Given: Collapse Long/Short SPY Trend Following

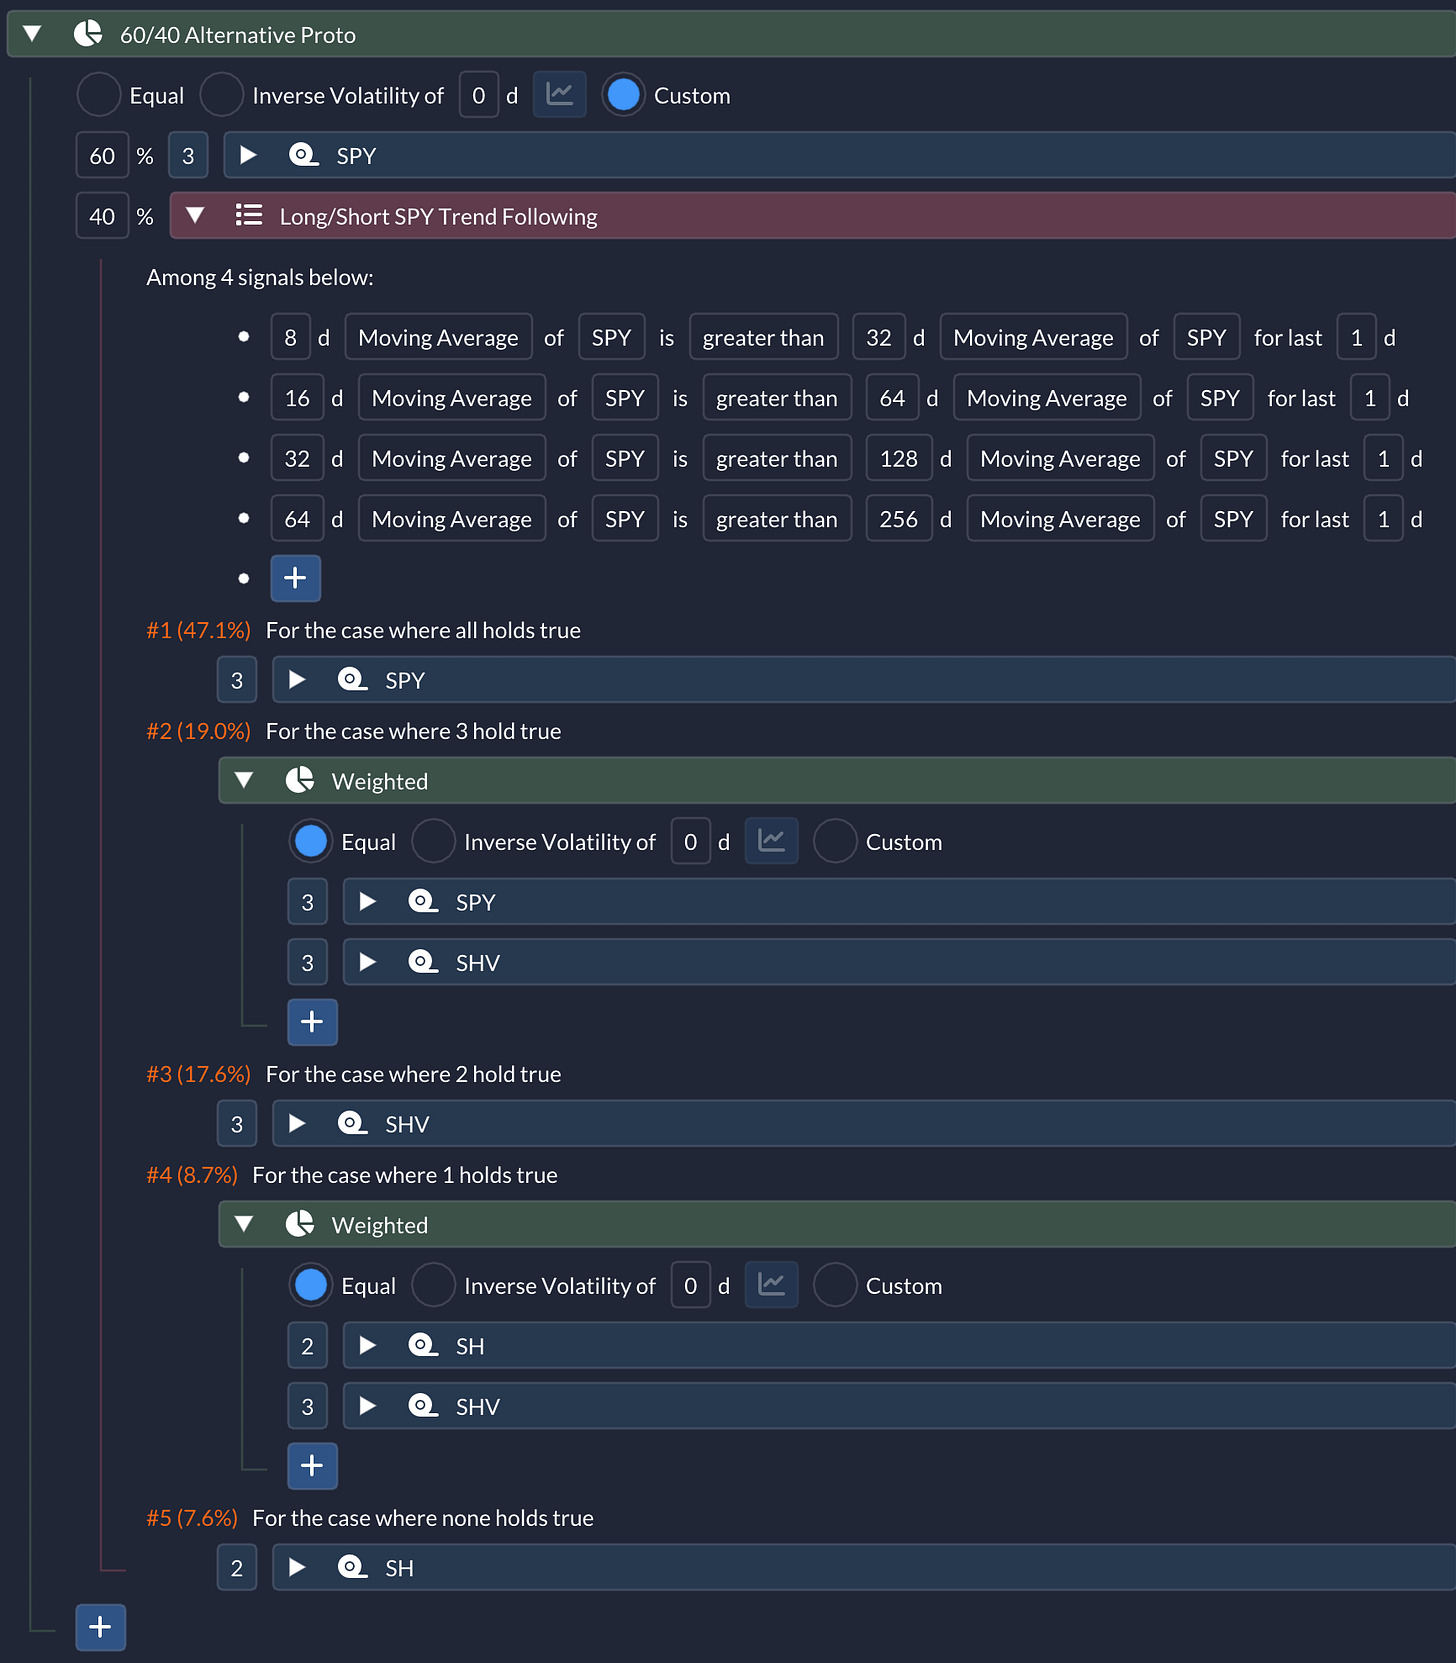Looking at the screenshot, I should pos(195,215).
